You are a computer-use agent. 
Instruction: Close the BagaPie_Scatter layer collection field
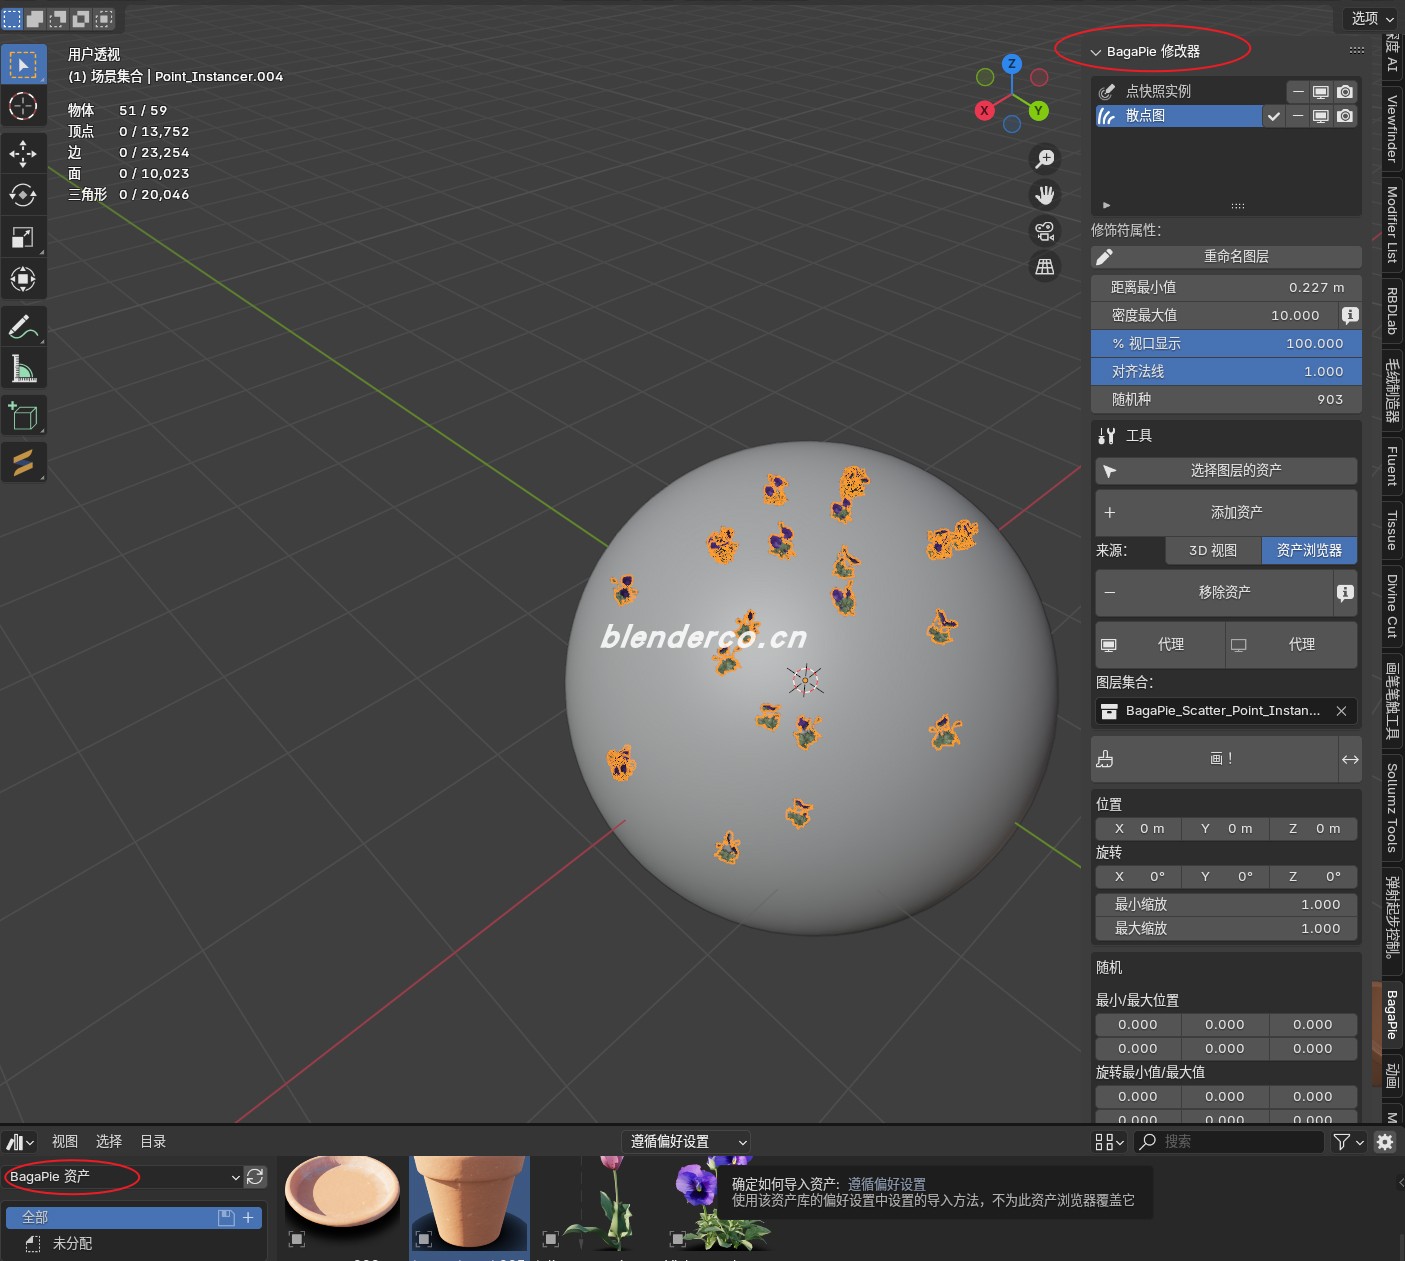1341,711
